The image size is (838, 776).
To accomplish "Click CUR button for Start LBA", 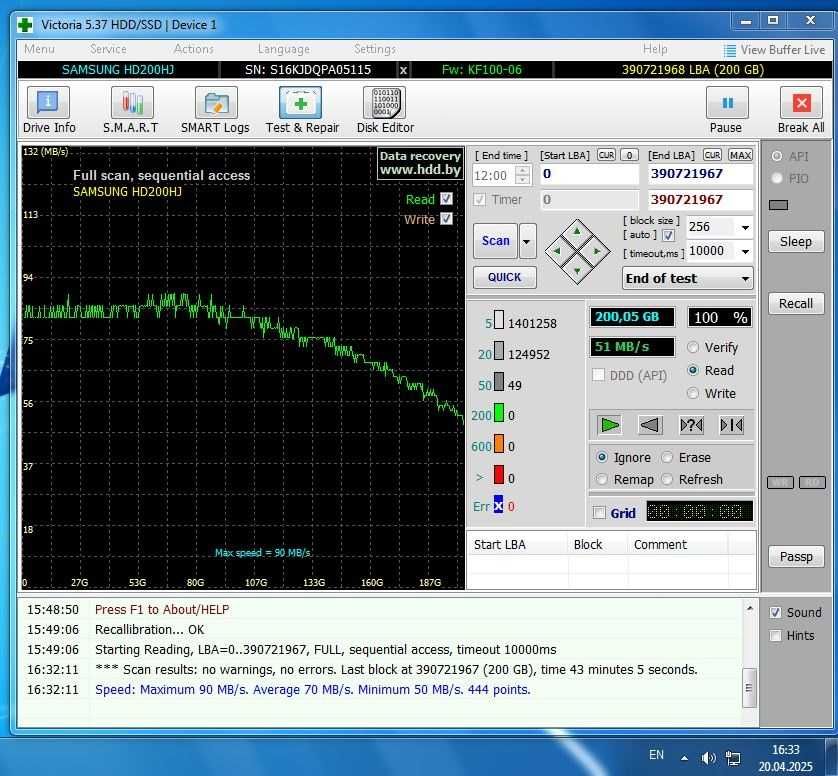I will (606, 155).
